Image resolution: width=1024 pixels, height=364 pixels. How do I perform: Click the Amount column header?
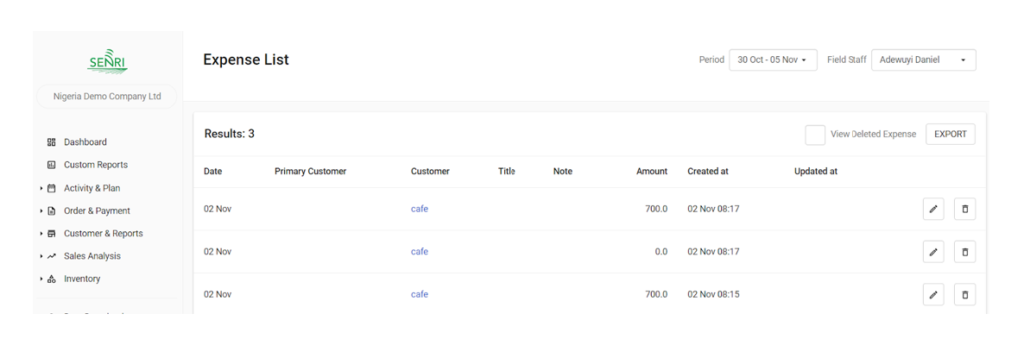(652, 171)
